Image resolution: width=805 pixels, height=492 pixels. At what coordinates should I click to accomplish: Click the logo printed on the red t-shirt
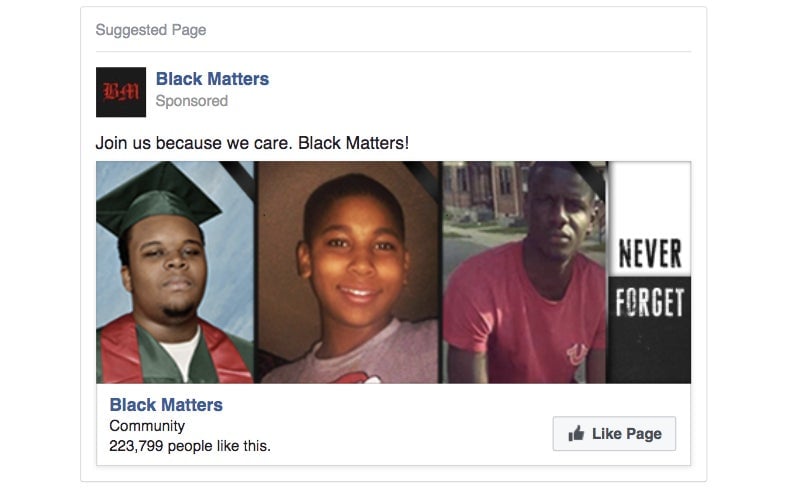coord(577,354)
